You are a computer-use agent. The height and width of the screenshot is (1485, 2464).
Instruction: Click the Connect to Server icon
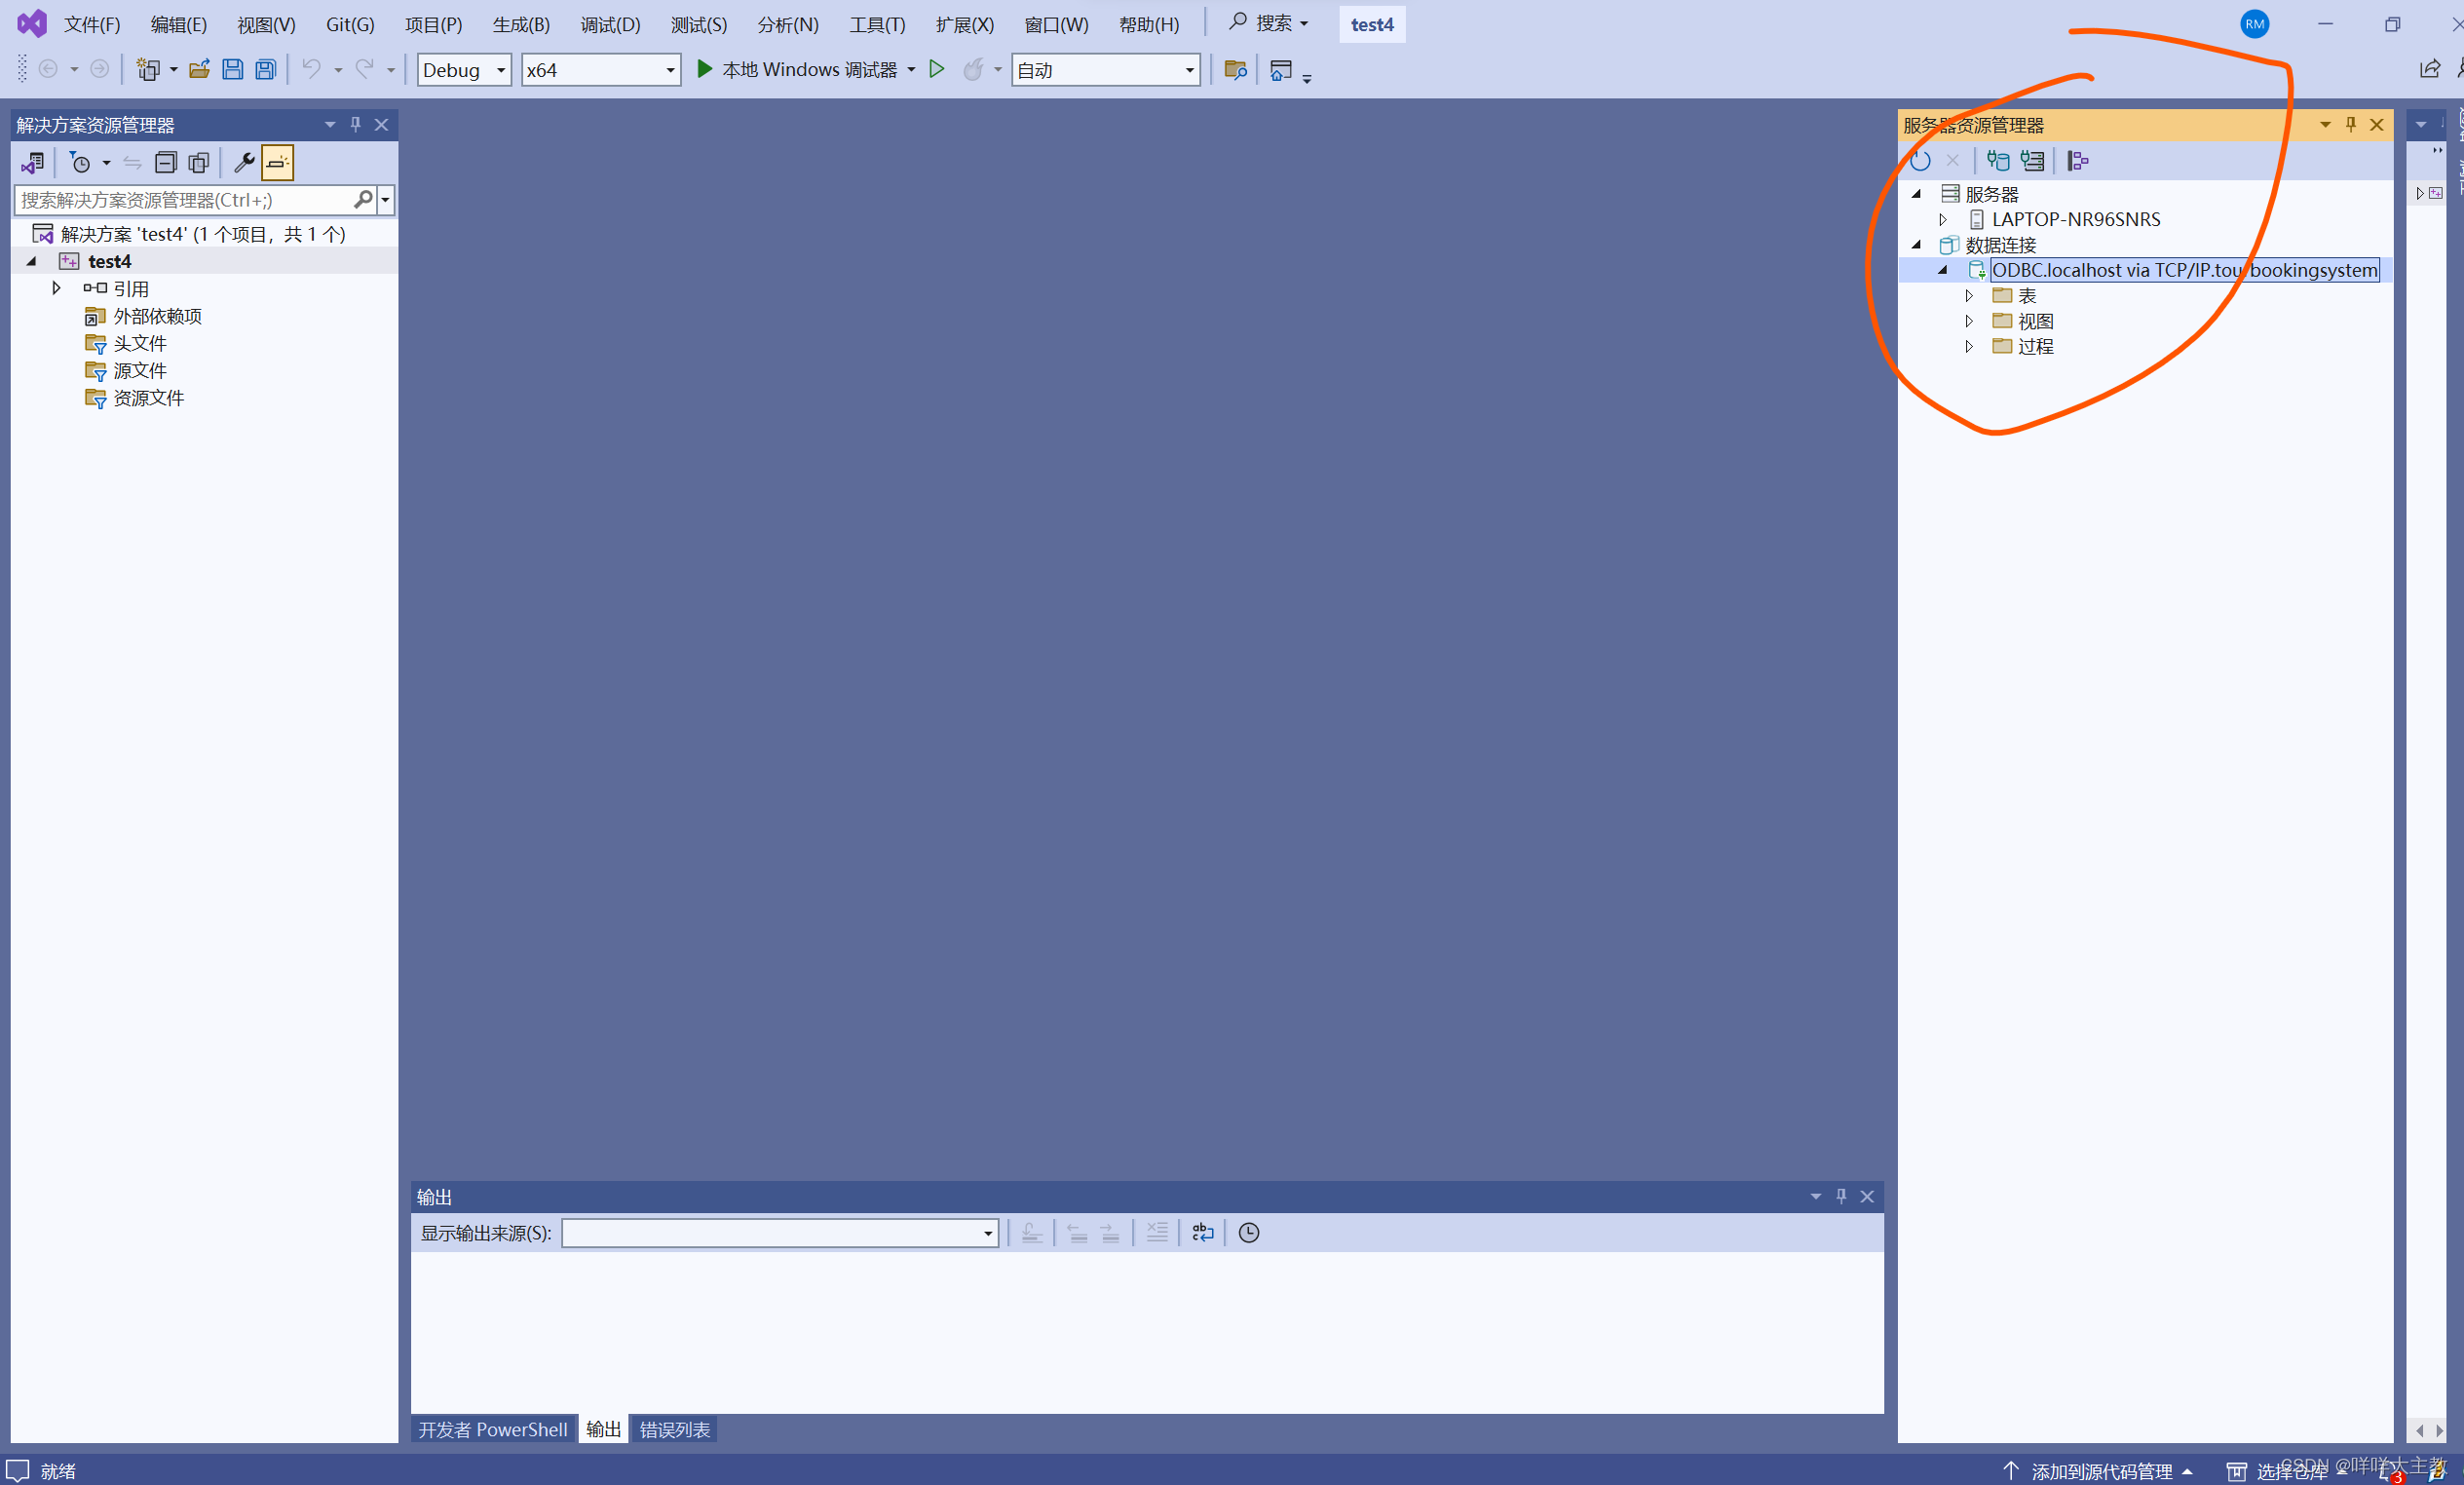point(2032,161)
